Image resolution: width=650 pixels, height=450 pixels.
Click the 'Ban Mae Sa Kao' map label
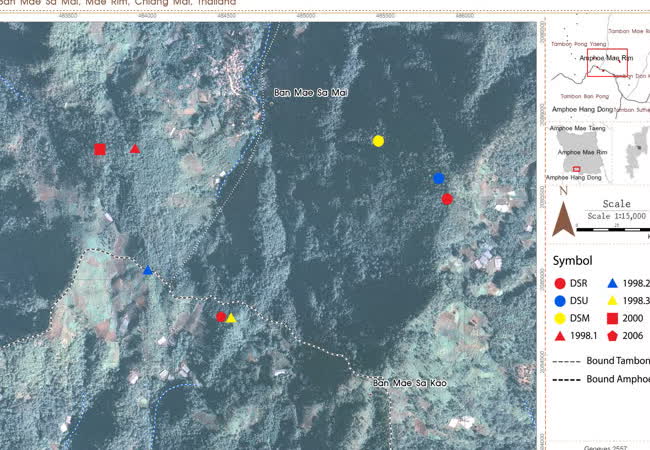pyautogui.click(x=410, y=383)
